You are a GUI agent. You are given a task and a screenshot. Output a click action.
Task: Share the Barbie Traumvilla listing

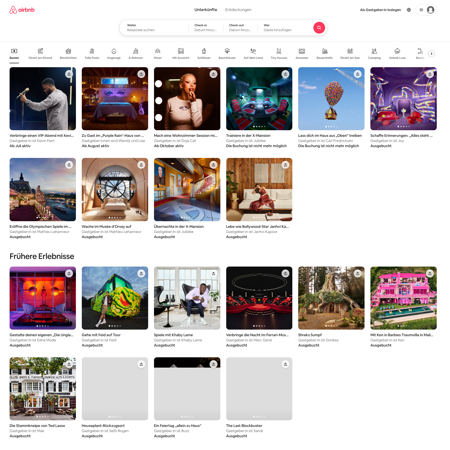(430, 273)
